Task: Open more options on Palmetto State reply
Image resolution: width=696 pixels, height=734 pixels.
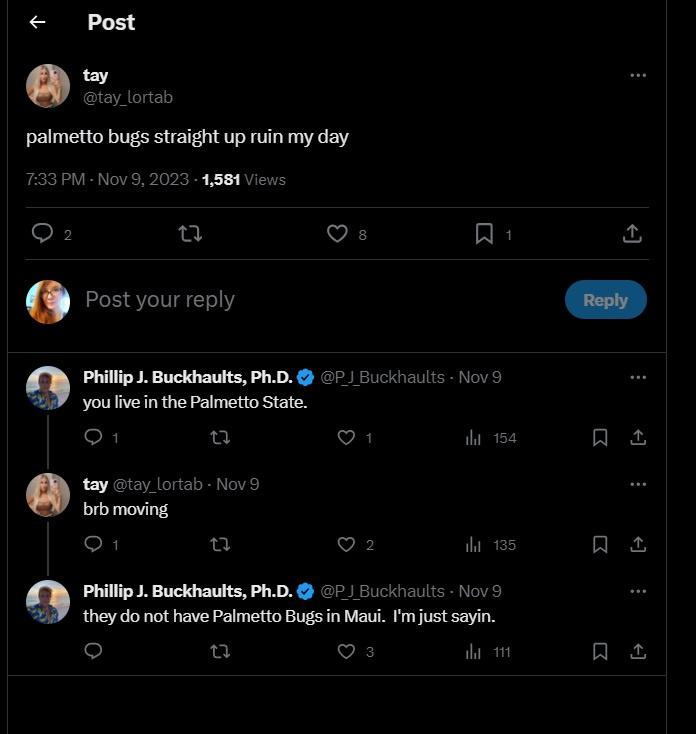Action: coord(638,377)
